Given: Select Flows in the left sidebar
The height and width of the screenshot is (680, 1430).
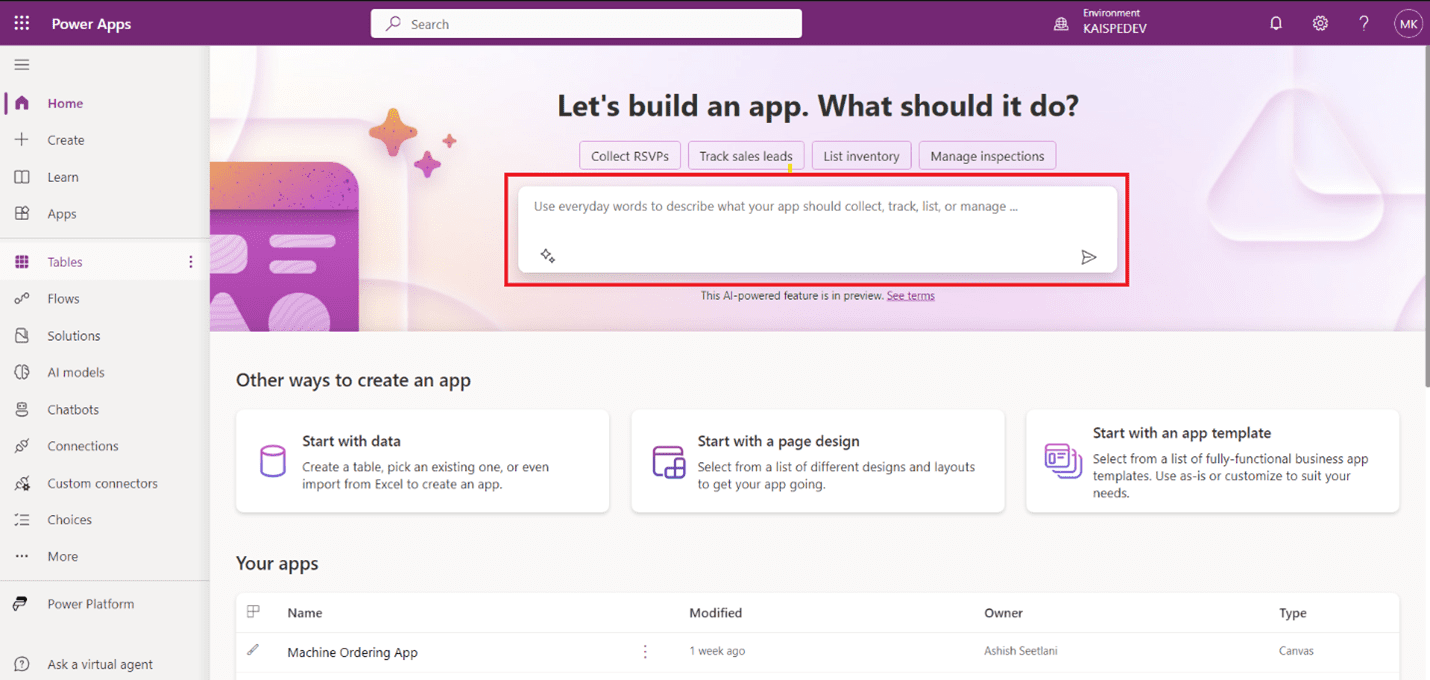Looking at the screenshot, I should click(63, 298).
